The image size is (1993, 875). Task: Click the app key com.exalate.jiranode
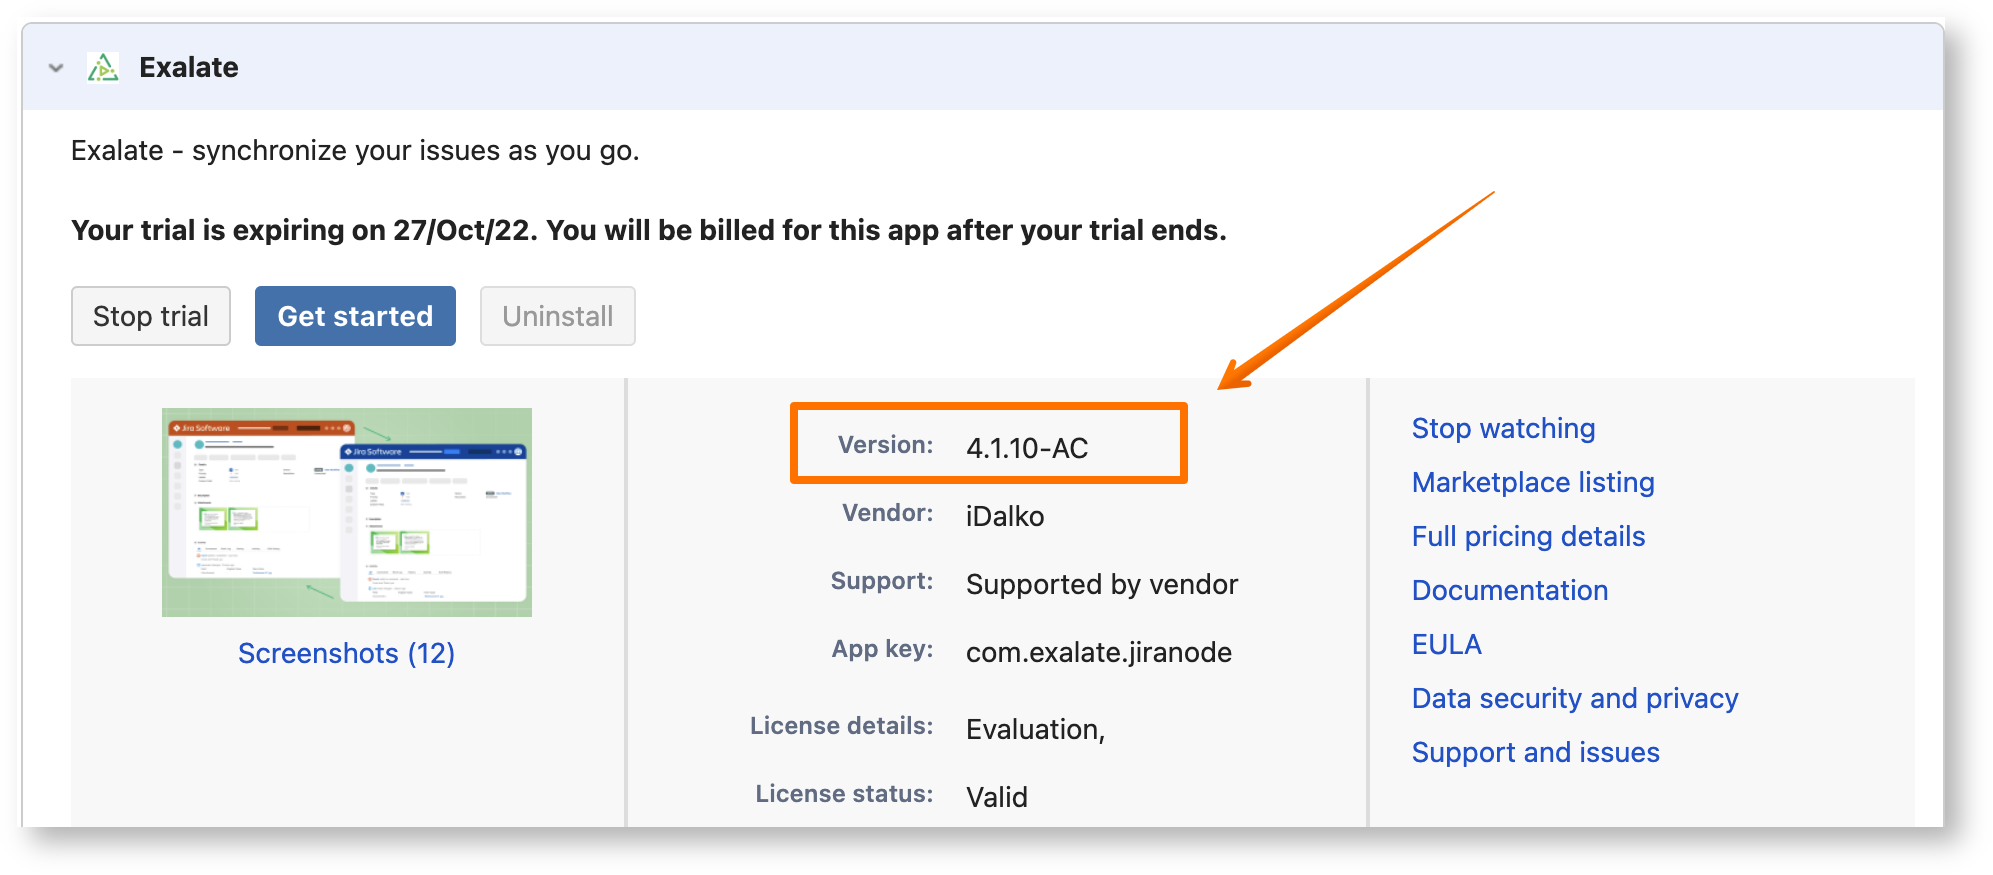1099,652
